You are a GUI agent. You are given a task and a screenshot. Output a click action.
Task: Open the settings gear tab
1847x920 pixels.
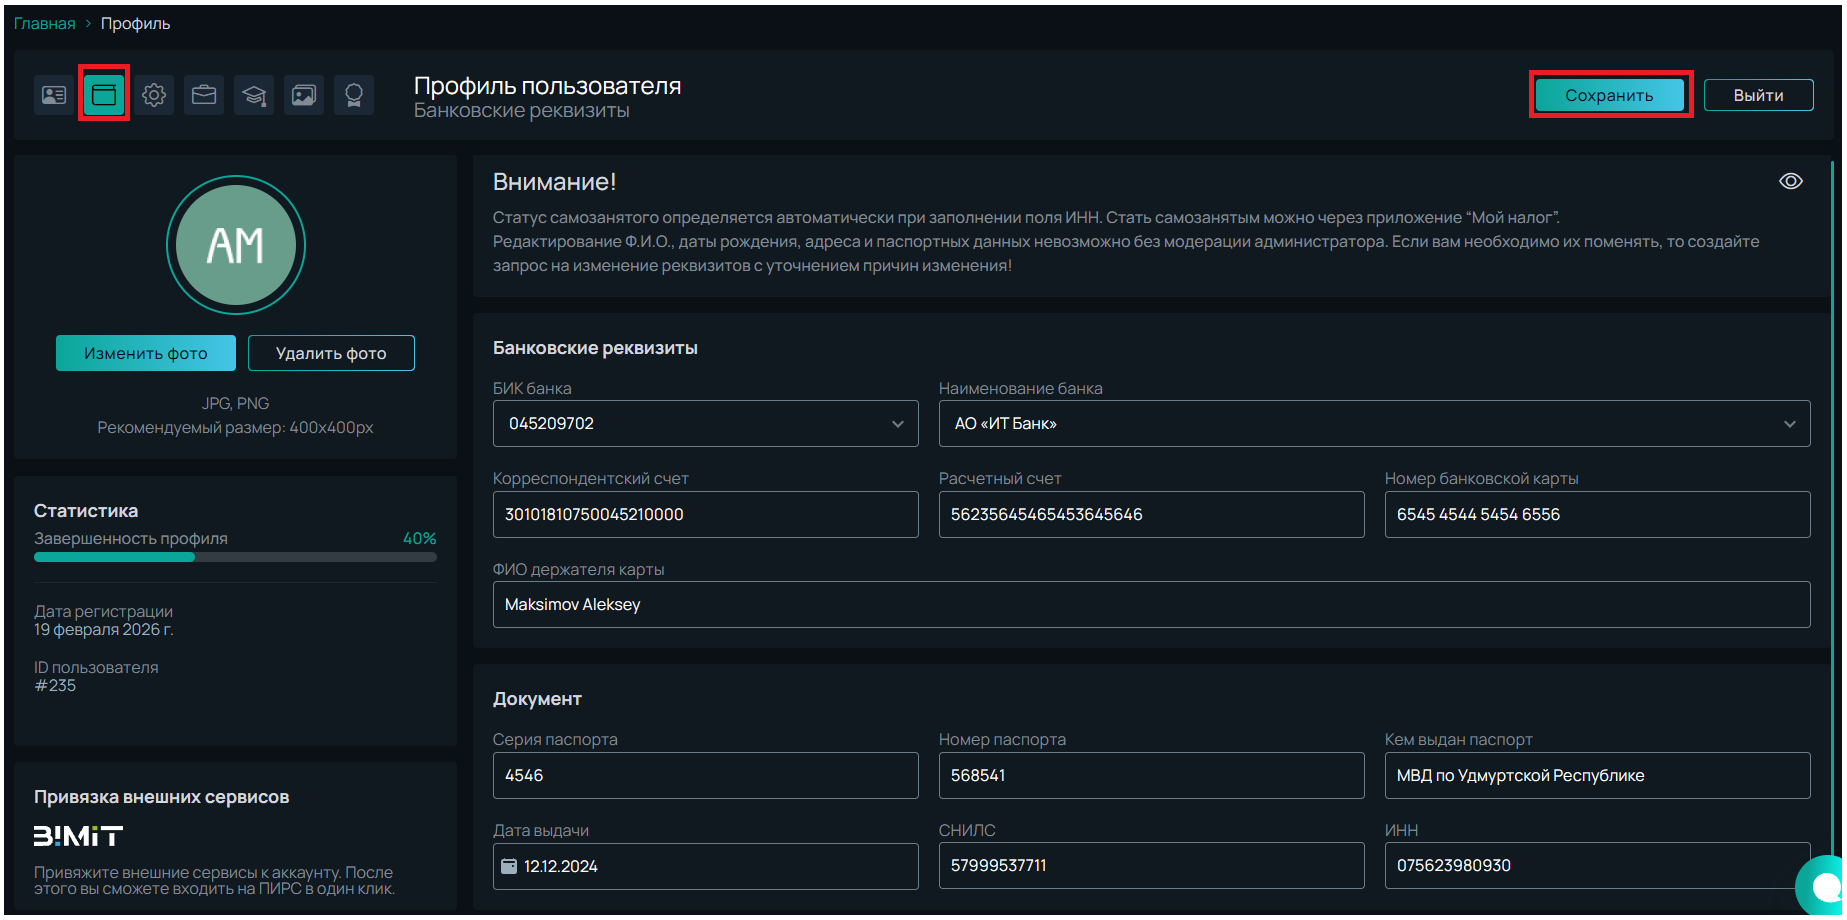point(154,95)
